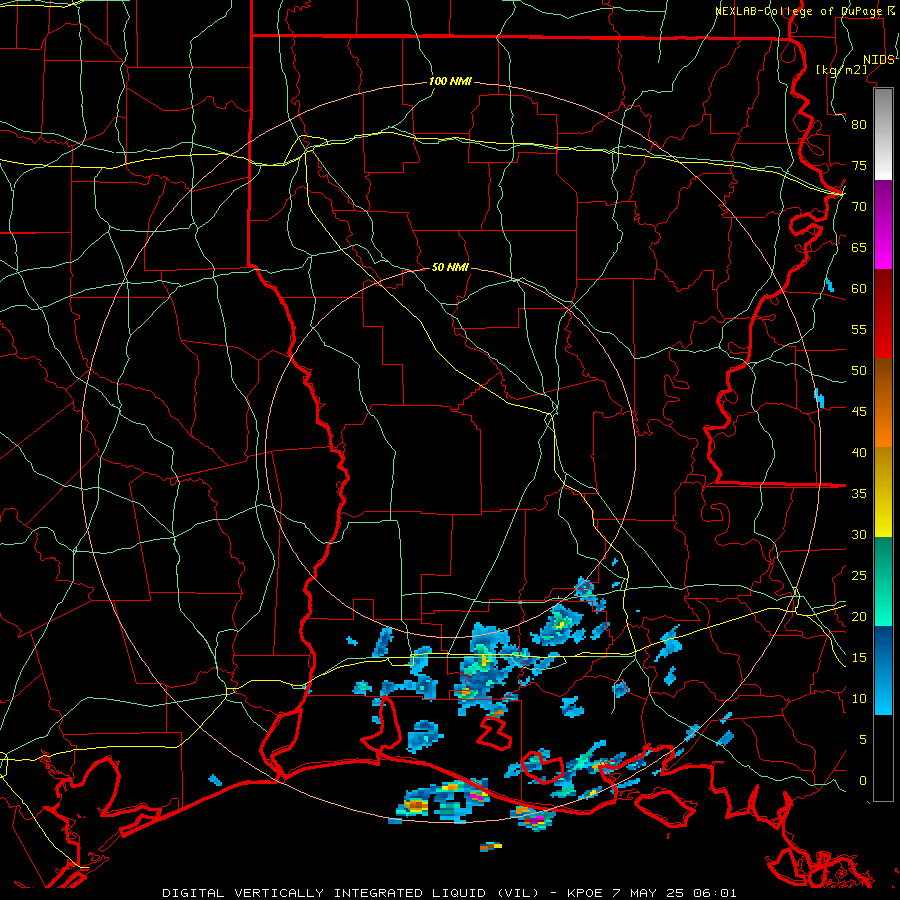The width and height of the screenshot is (900, 900).
Task: Click the legend value 30
Action: coord(859,535)
